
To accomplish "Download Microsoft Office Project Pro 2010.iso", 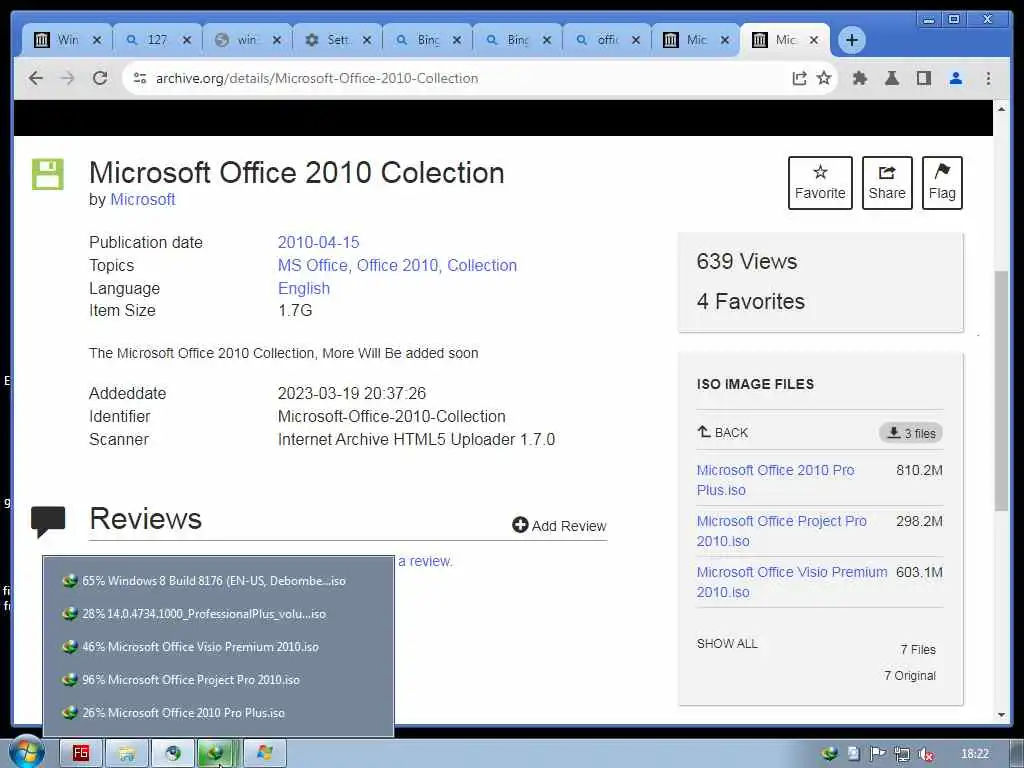I will point(782,531).
